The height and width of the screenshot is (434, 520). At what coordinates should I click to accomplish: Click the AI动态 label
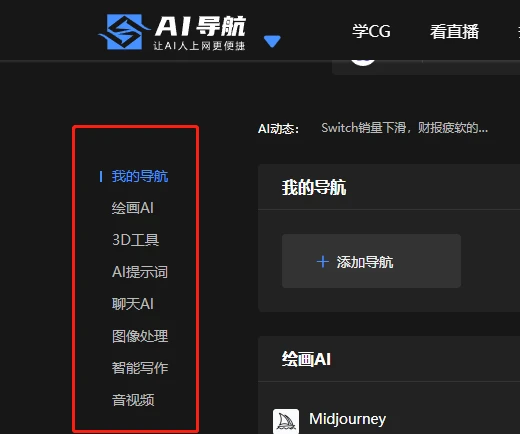(278, 129)
